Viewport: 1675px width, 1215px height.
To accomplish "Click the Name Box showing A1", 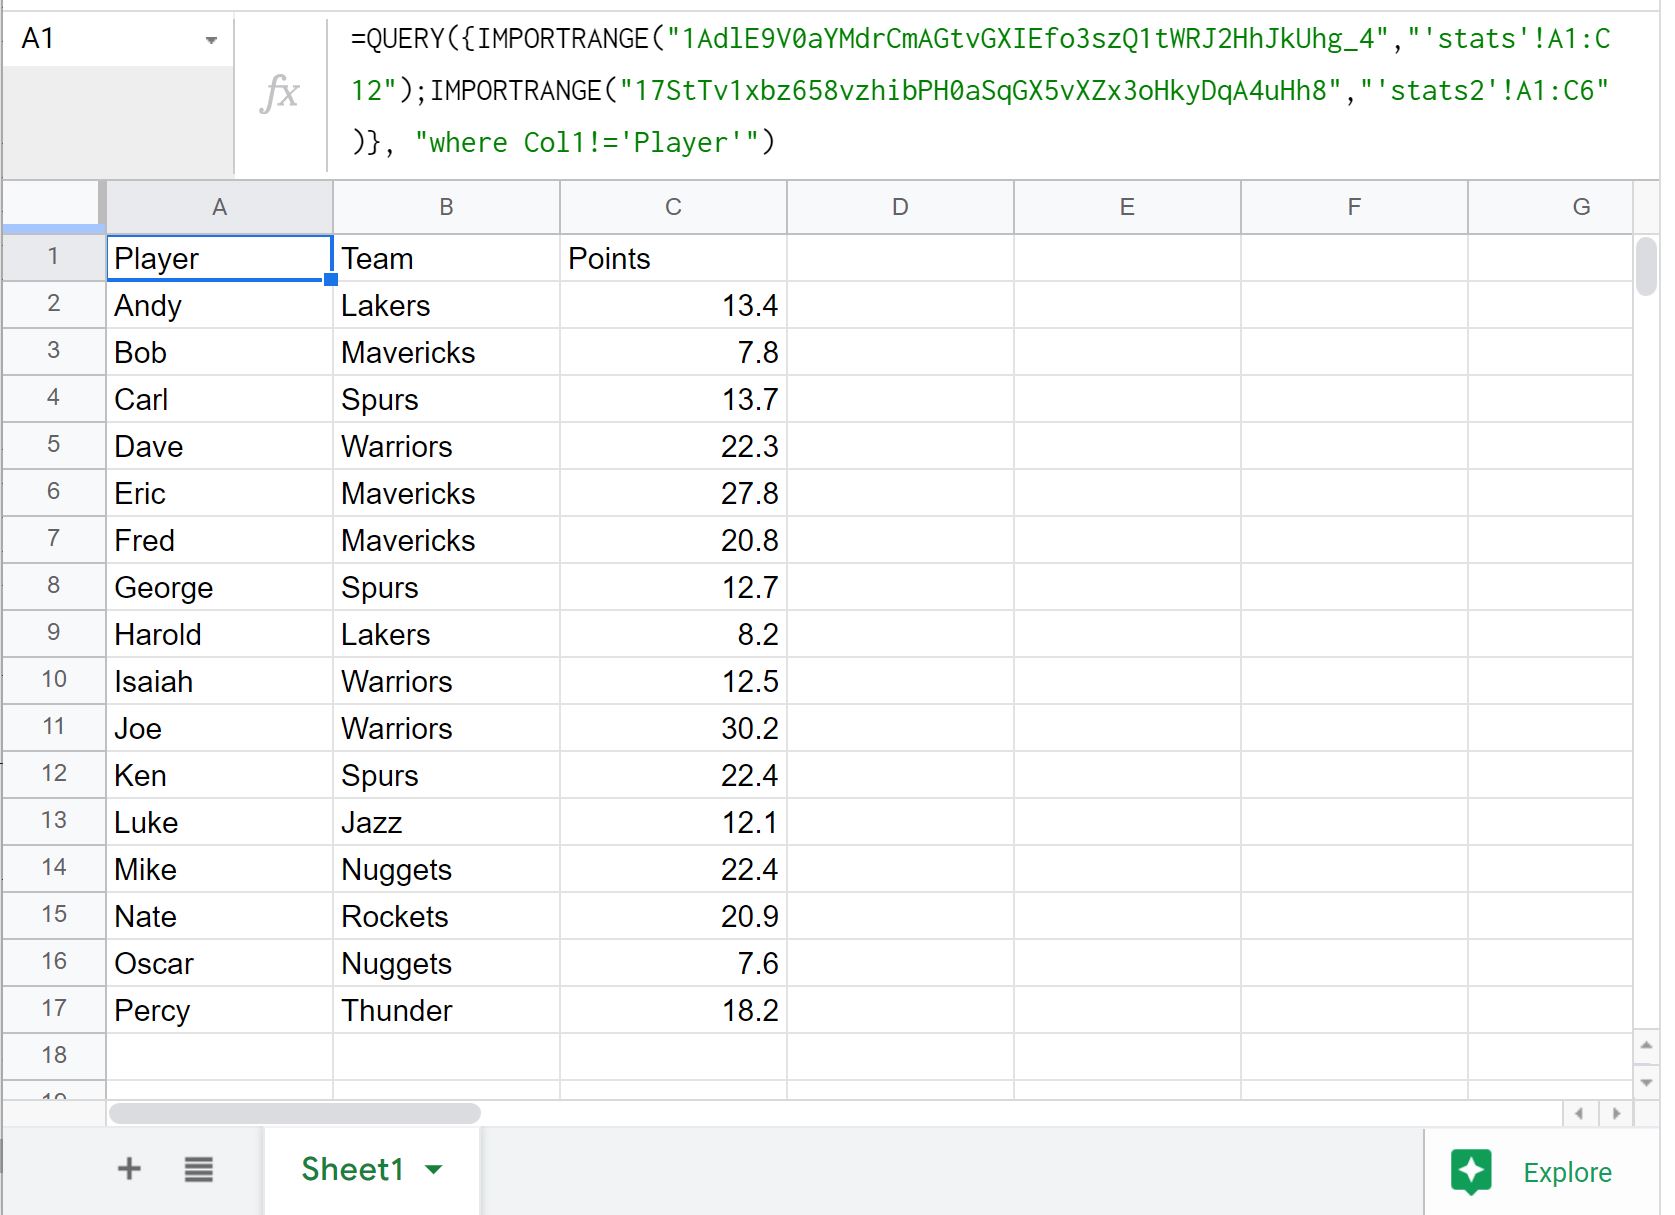I will (x=118, y=39).
